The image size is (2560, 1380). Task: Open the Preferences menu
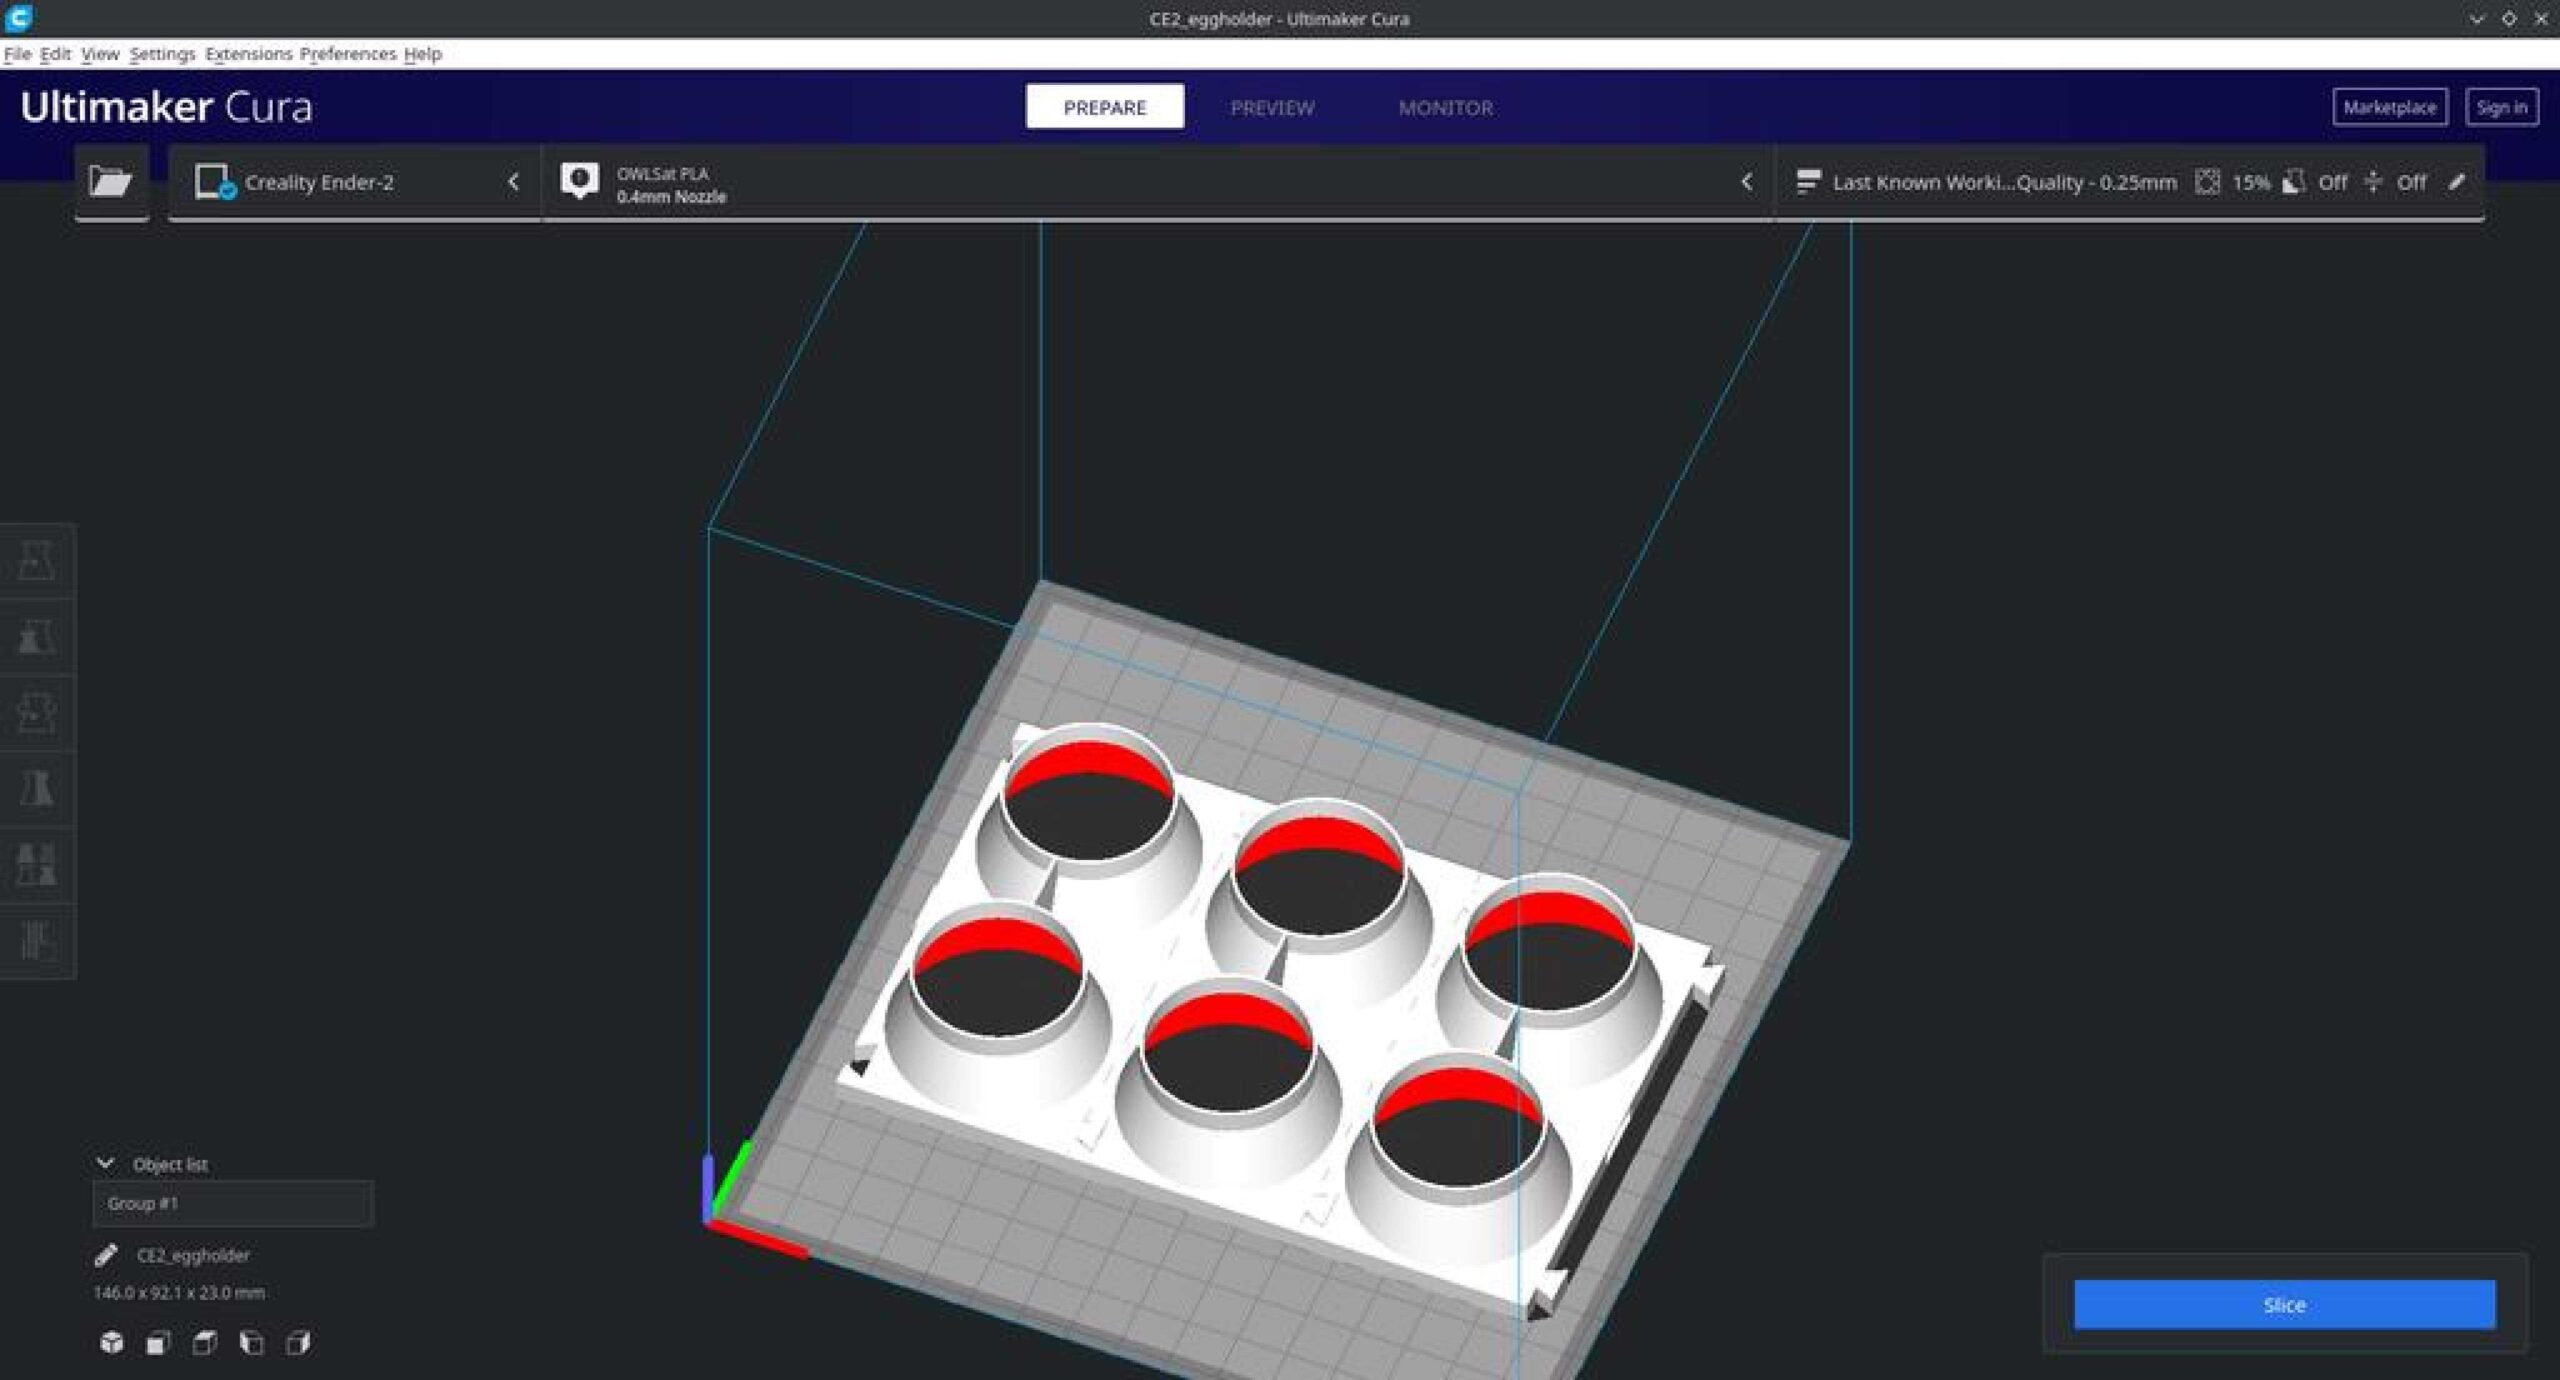point(348,54)
